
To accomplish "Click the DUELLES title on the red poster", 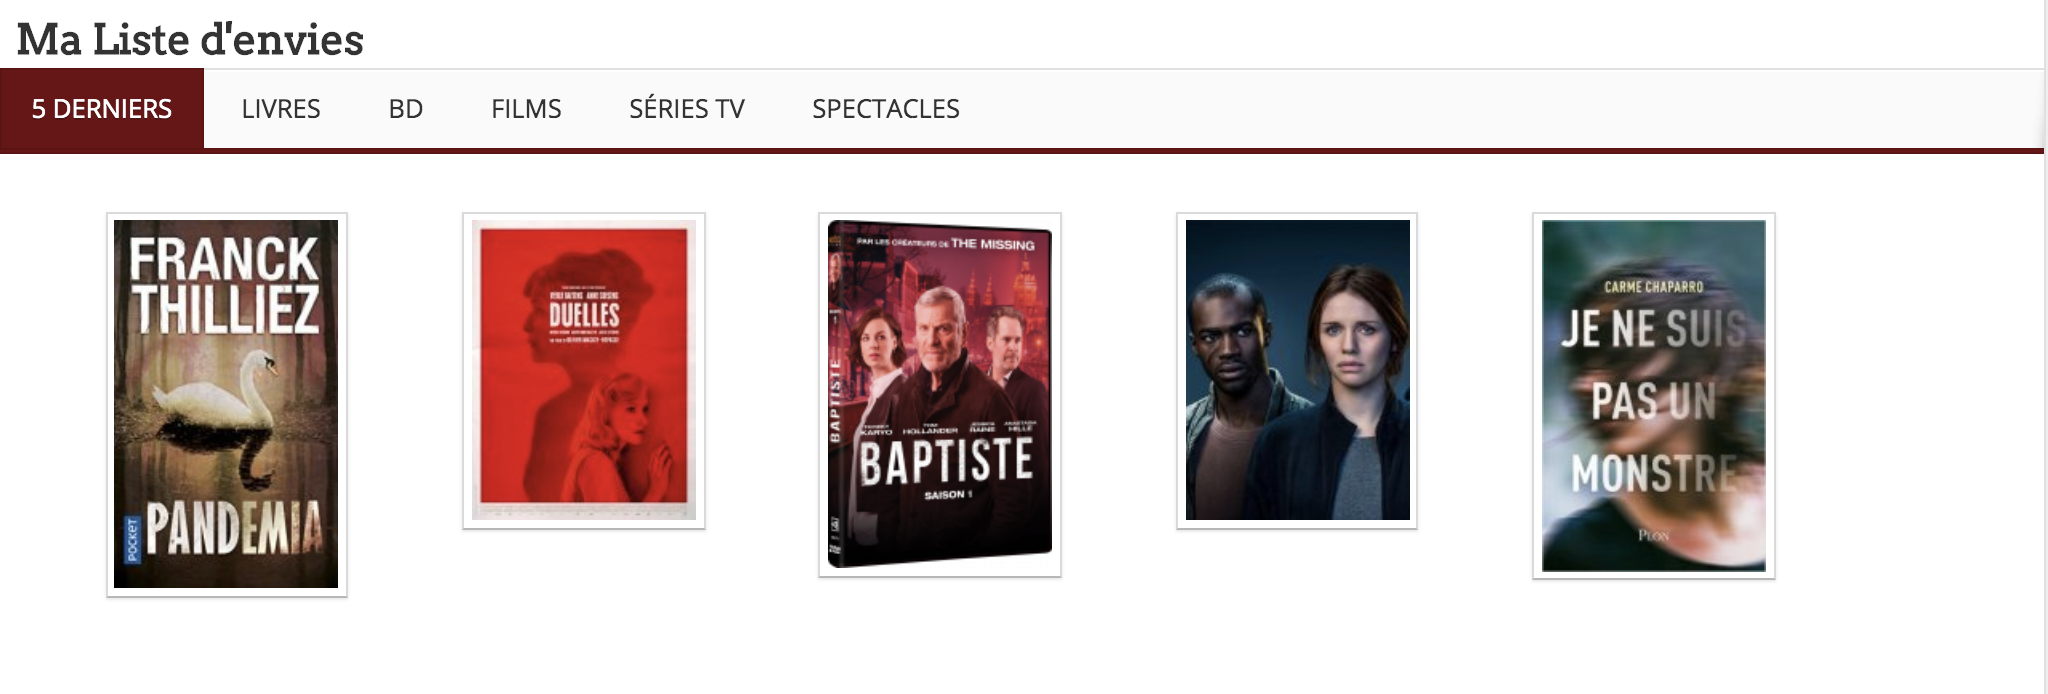I will pyautogui.click(x=584, y=315).
